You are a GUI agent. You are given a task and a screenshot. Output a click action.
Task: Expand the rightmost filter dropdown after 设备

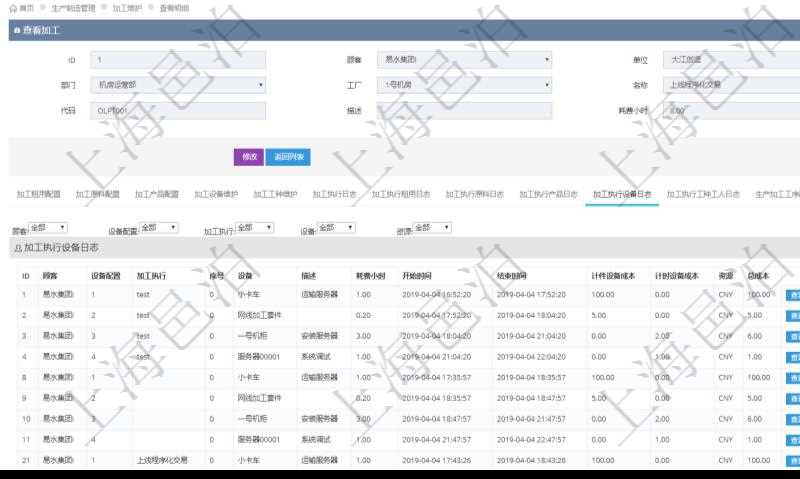(x=432, y=228)
